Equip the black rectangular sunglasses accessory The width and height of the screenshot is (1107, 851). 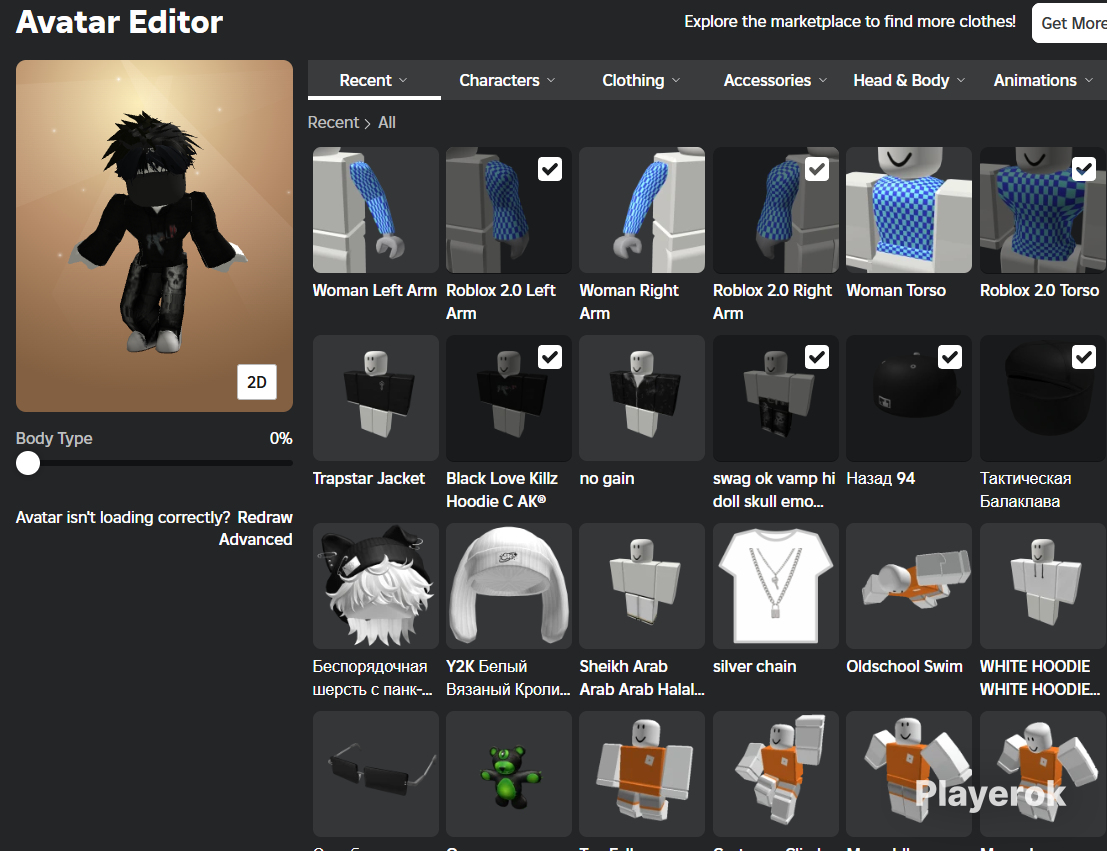point(376,773)
